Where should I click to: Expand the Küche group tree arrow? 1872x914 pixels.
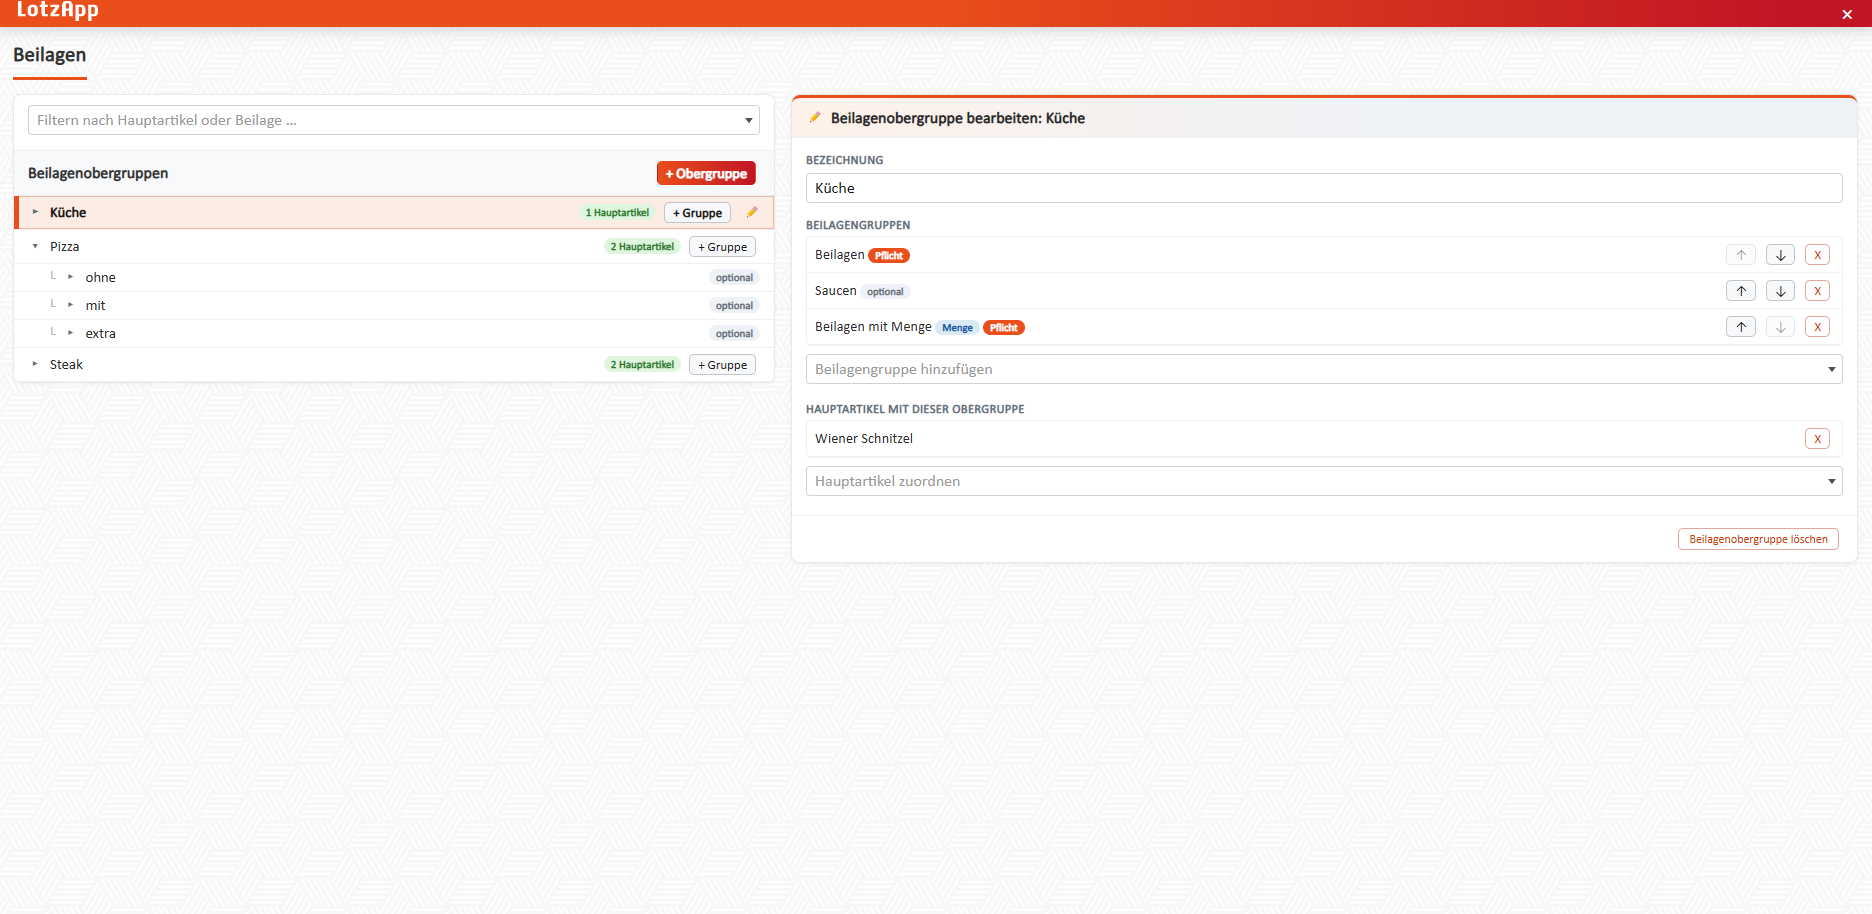[35, 212]
